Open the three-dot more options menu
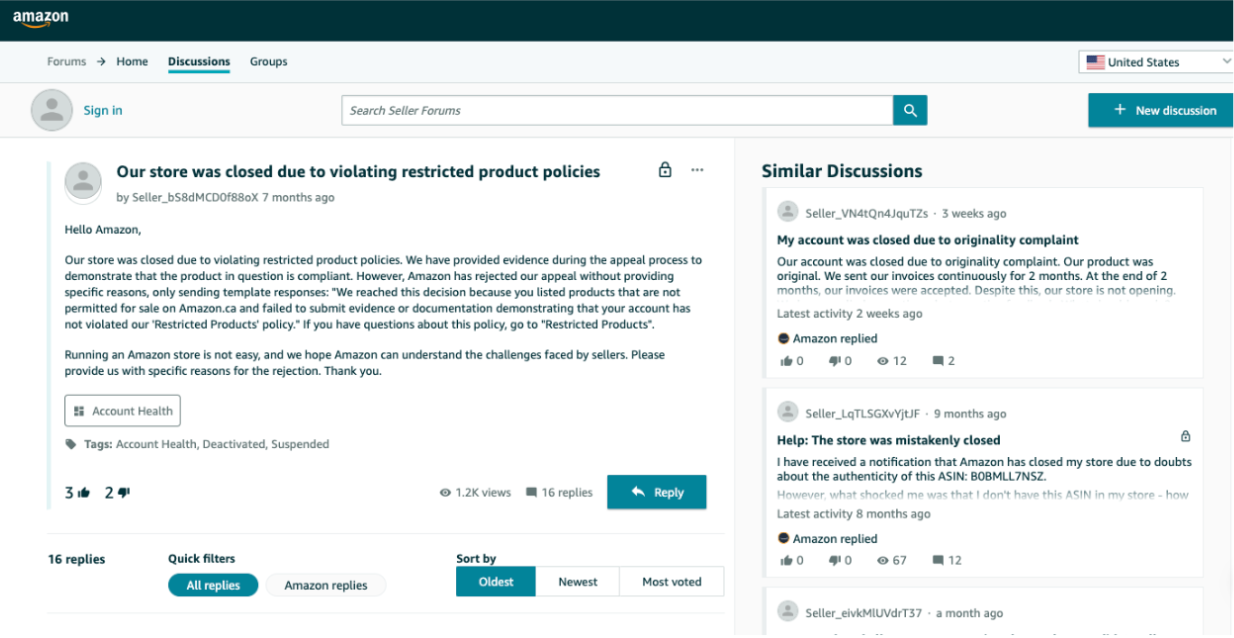This screenshot has height=638, width=1234. [697, 170]
